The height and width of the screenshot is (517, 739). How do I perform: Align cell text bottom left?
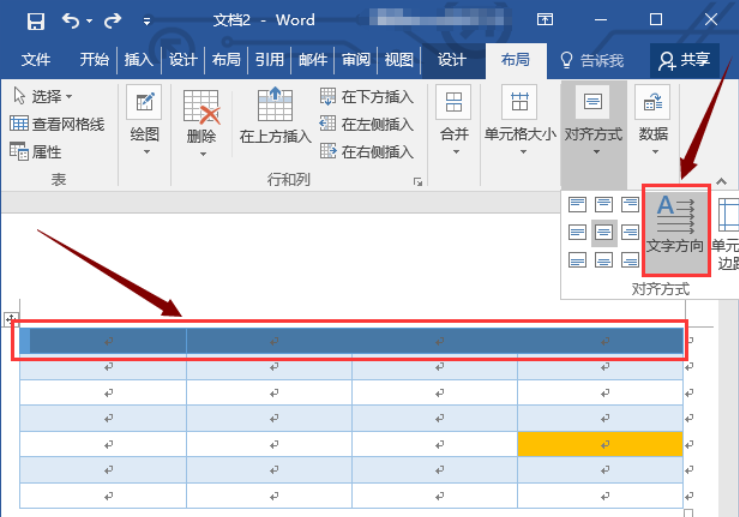(x=577, y=260)
